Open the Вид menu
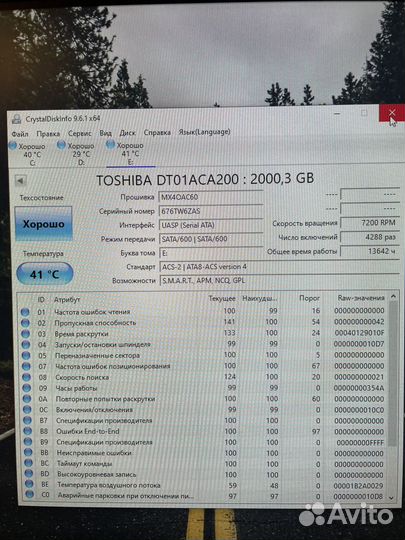Image resolution: width=405 pixels, height=540 pixels. pos(105,133)
